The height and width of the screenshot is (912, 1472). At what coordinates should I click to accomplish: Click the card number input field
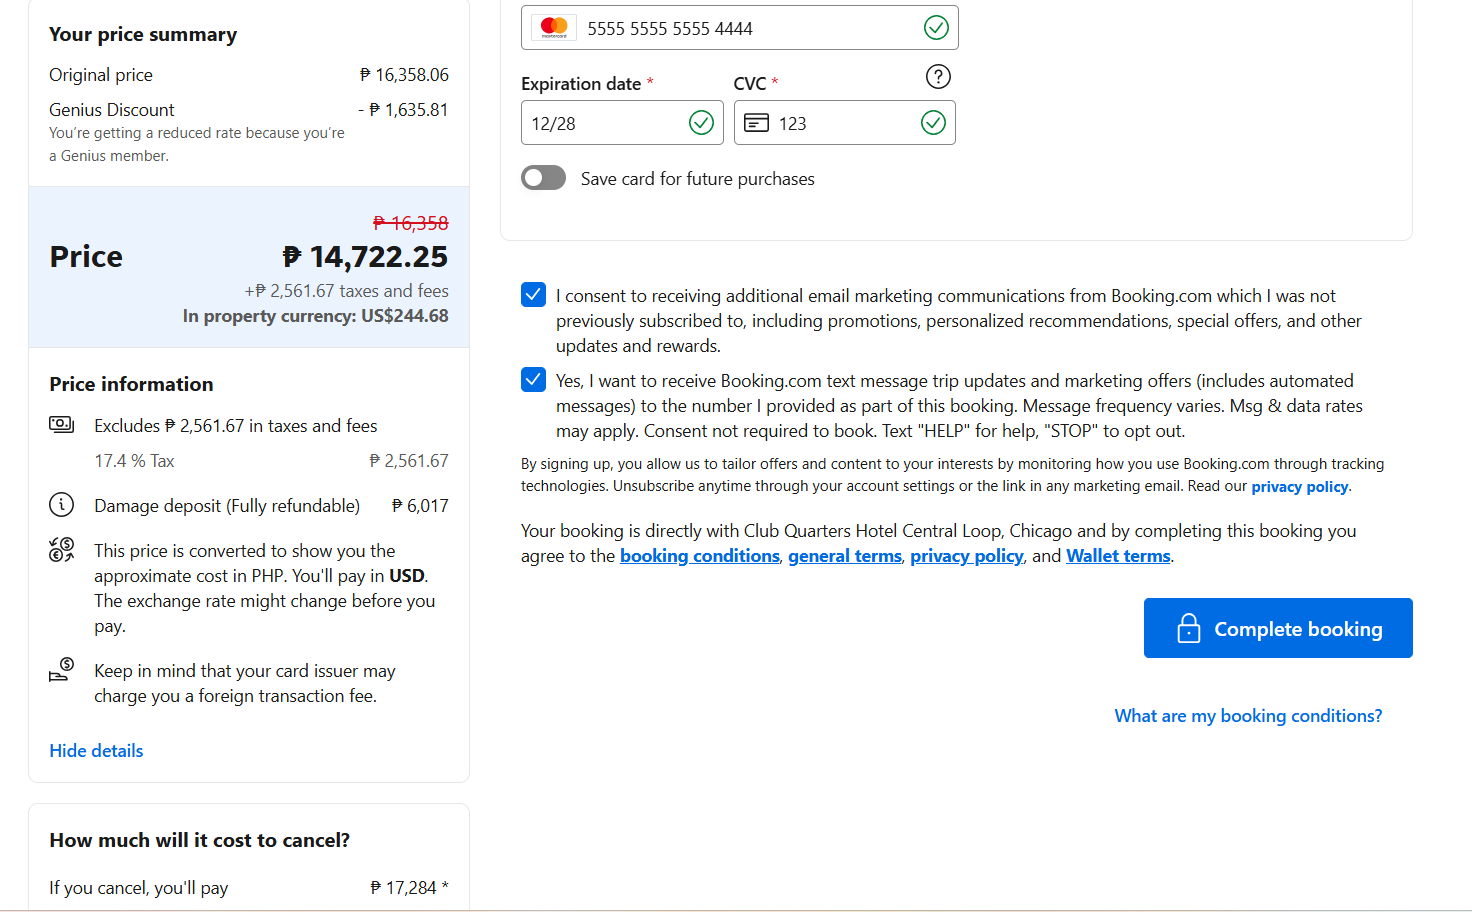(x=740, y=28)
